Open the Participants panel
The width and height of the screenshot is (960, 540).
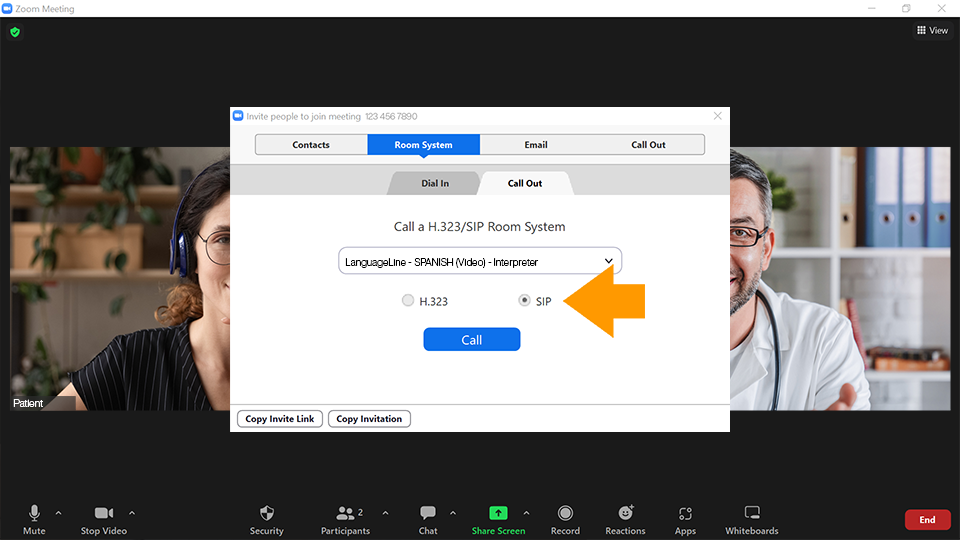(345, 513)
